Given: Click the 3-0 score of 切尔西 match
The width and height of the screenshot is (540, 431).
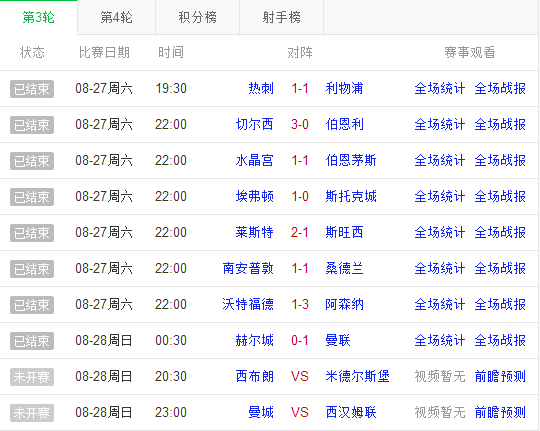Looking at the screenshot, I should click(x=300, y=124).
